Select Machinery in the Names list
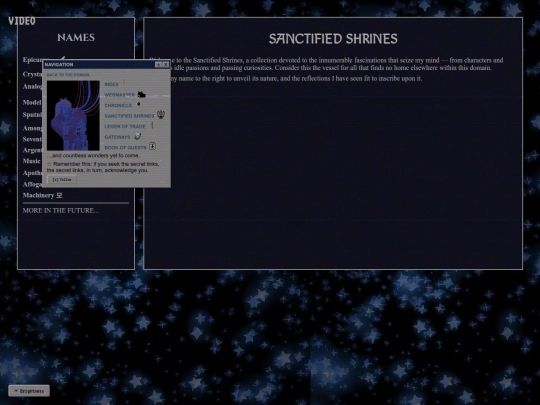 38,195
